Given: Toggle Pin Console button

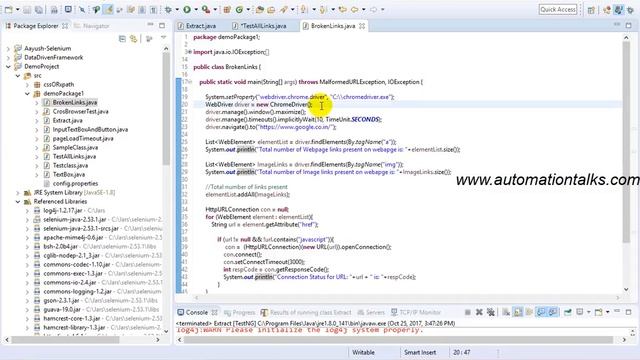Looking at the screenshot, I should point(568,312).
